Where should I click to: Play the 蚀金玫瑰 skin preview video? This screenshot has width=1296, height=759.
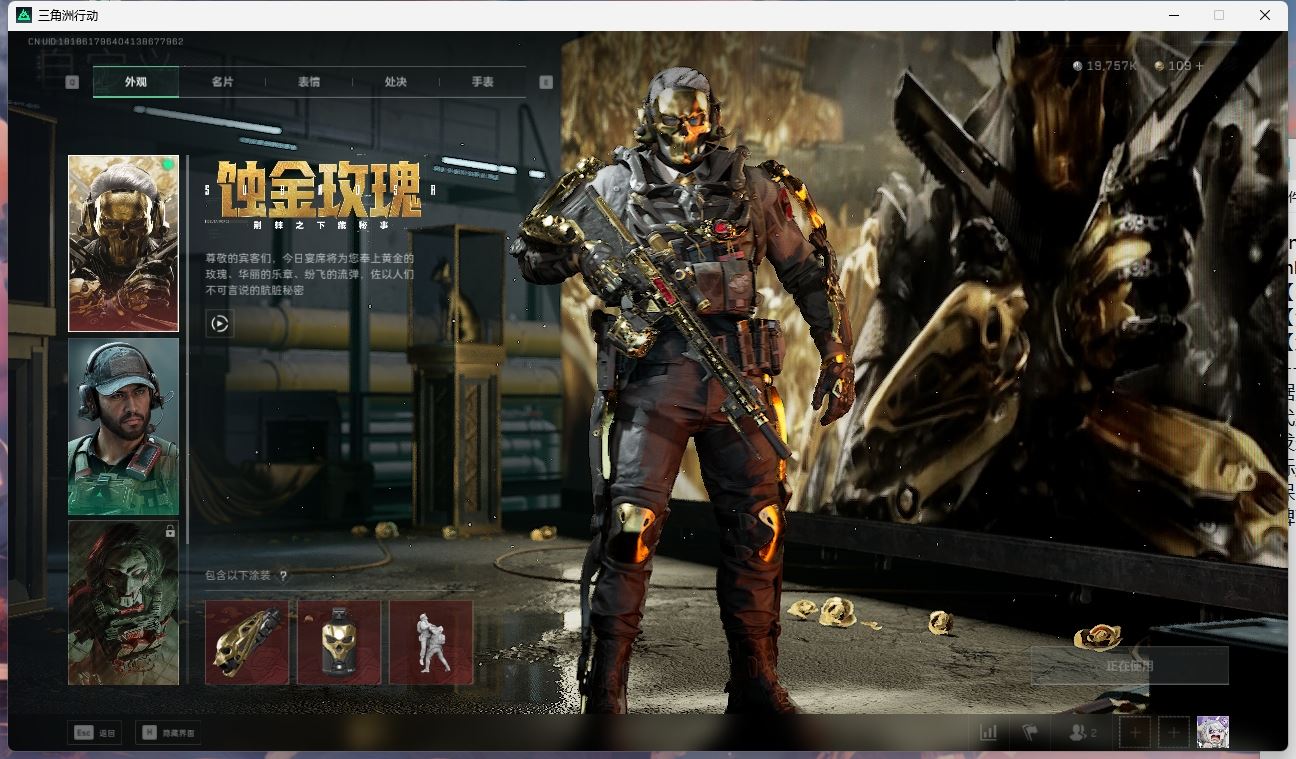tap(220, 323)
